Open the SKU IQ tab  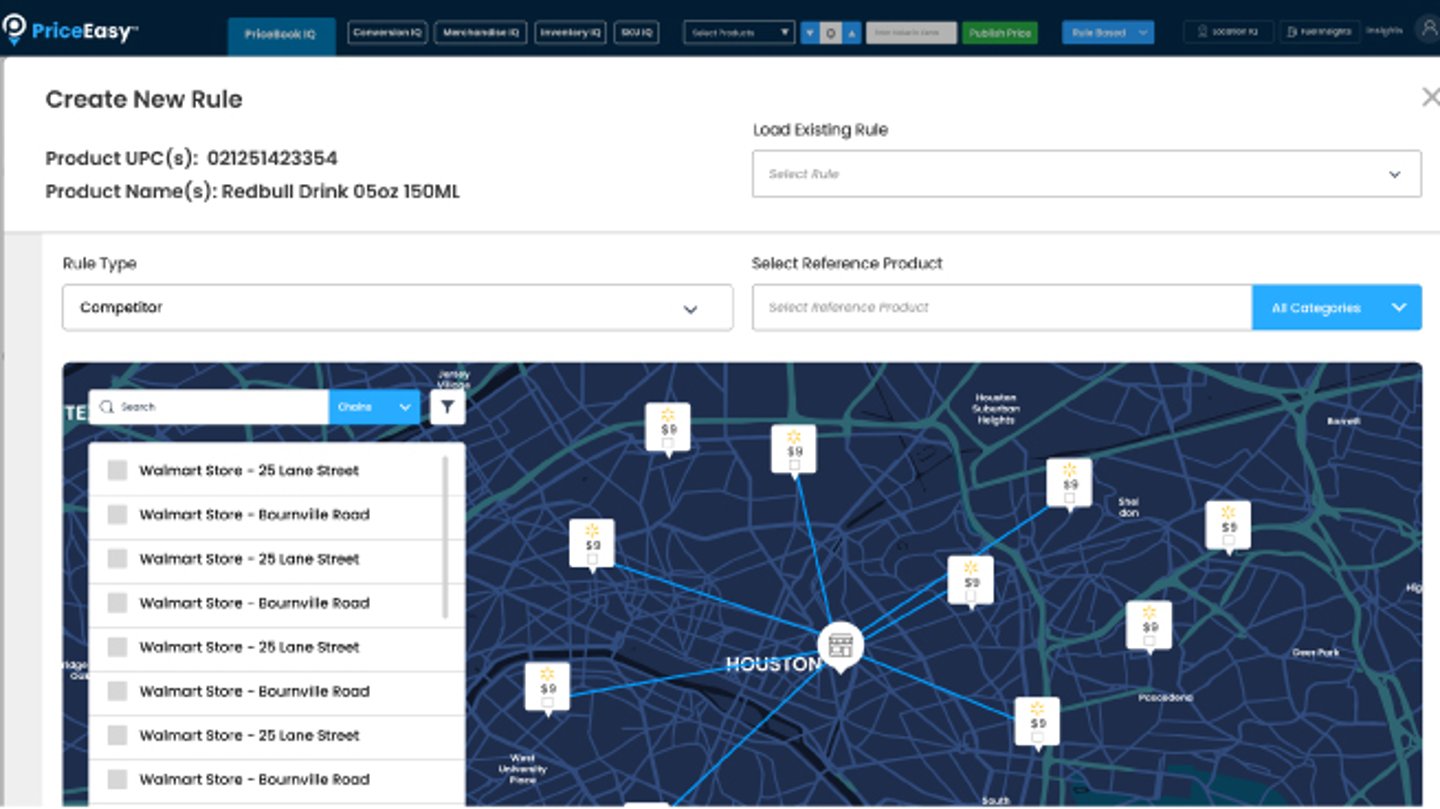(635, 33)
